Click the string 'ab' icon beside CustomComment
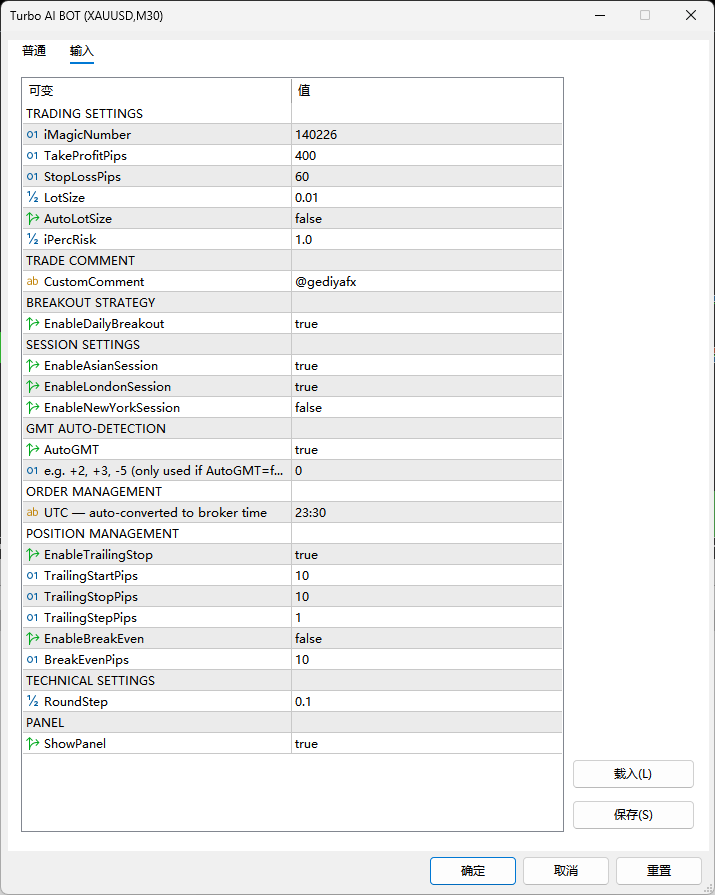 [33, 282]
